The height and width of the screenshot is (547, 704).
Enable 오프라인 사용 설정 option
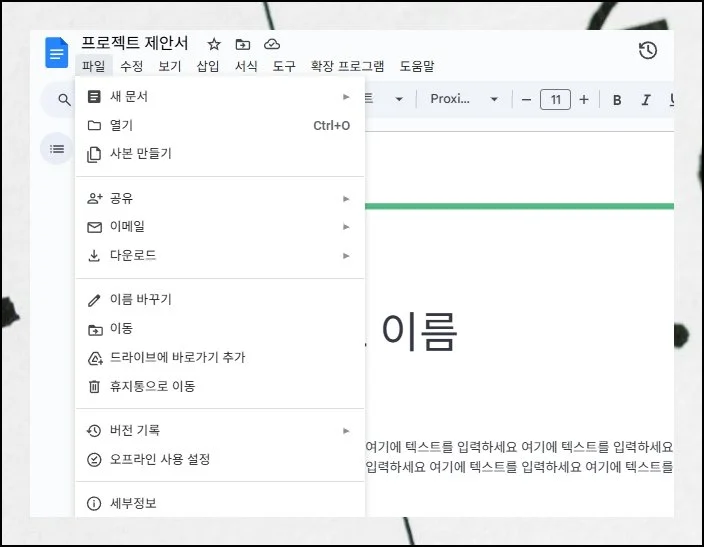[x=160, y=460]
